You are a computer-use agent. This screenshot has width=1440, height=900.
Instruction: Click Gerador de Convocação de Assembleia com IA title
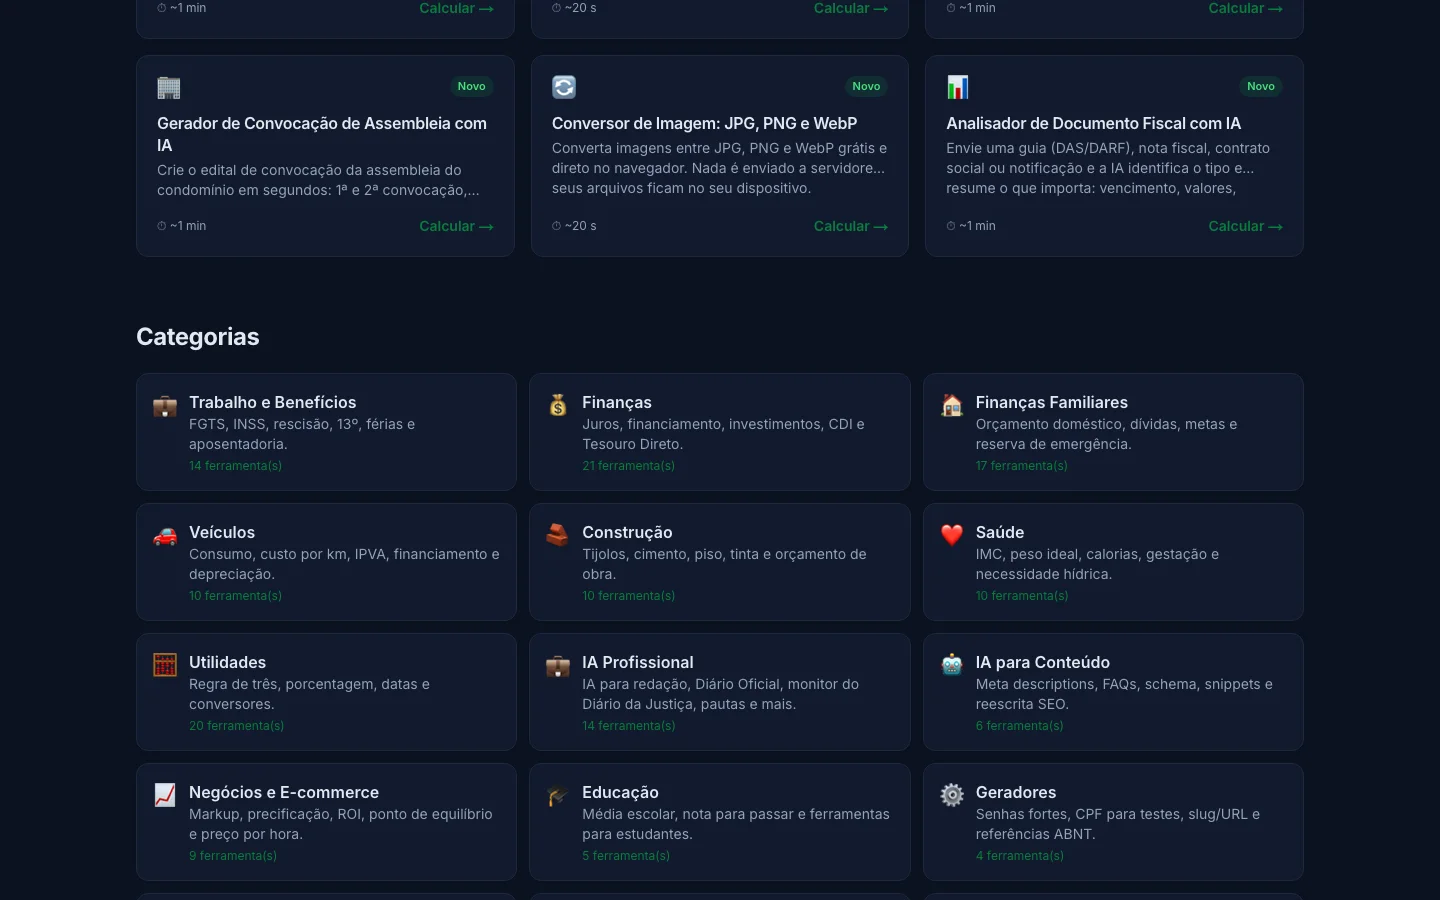point(322,134)
